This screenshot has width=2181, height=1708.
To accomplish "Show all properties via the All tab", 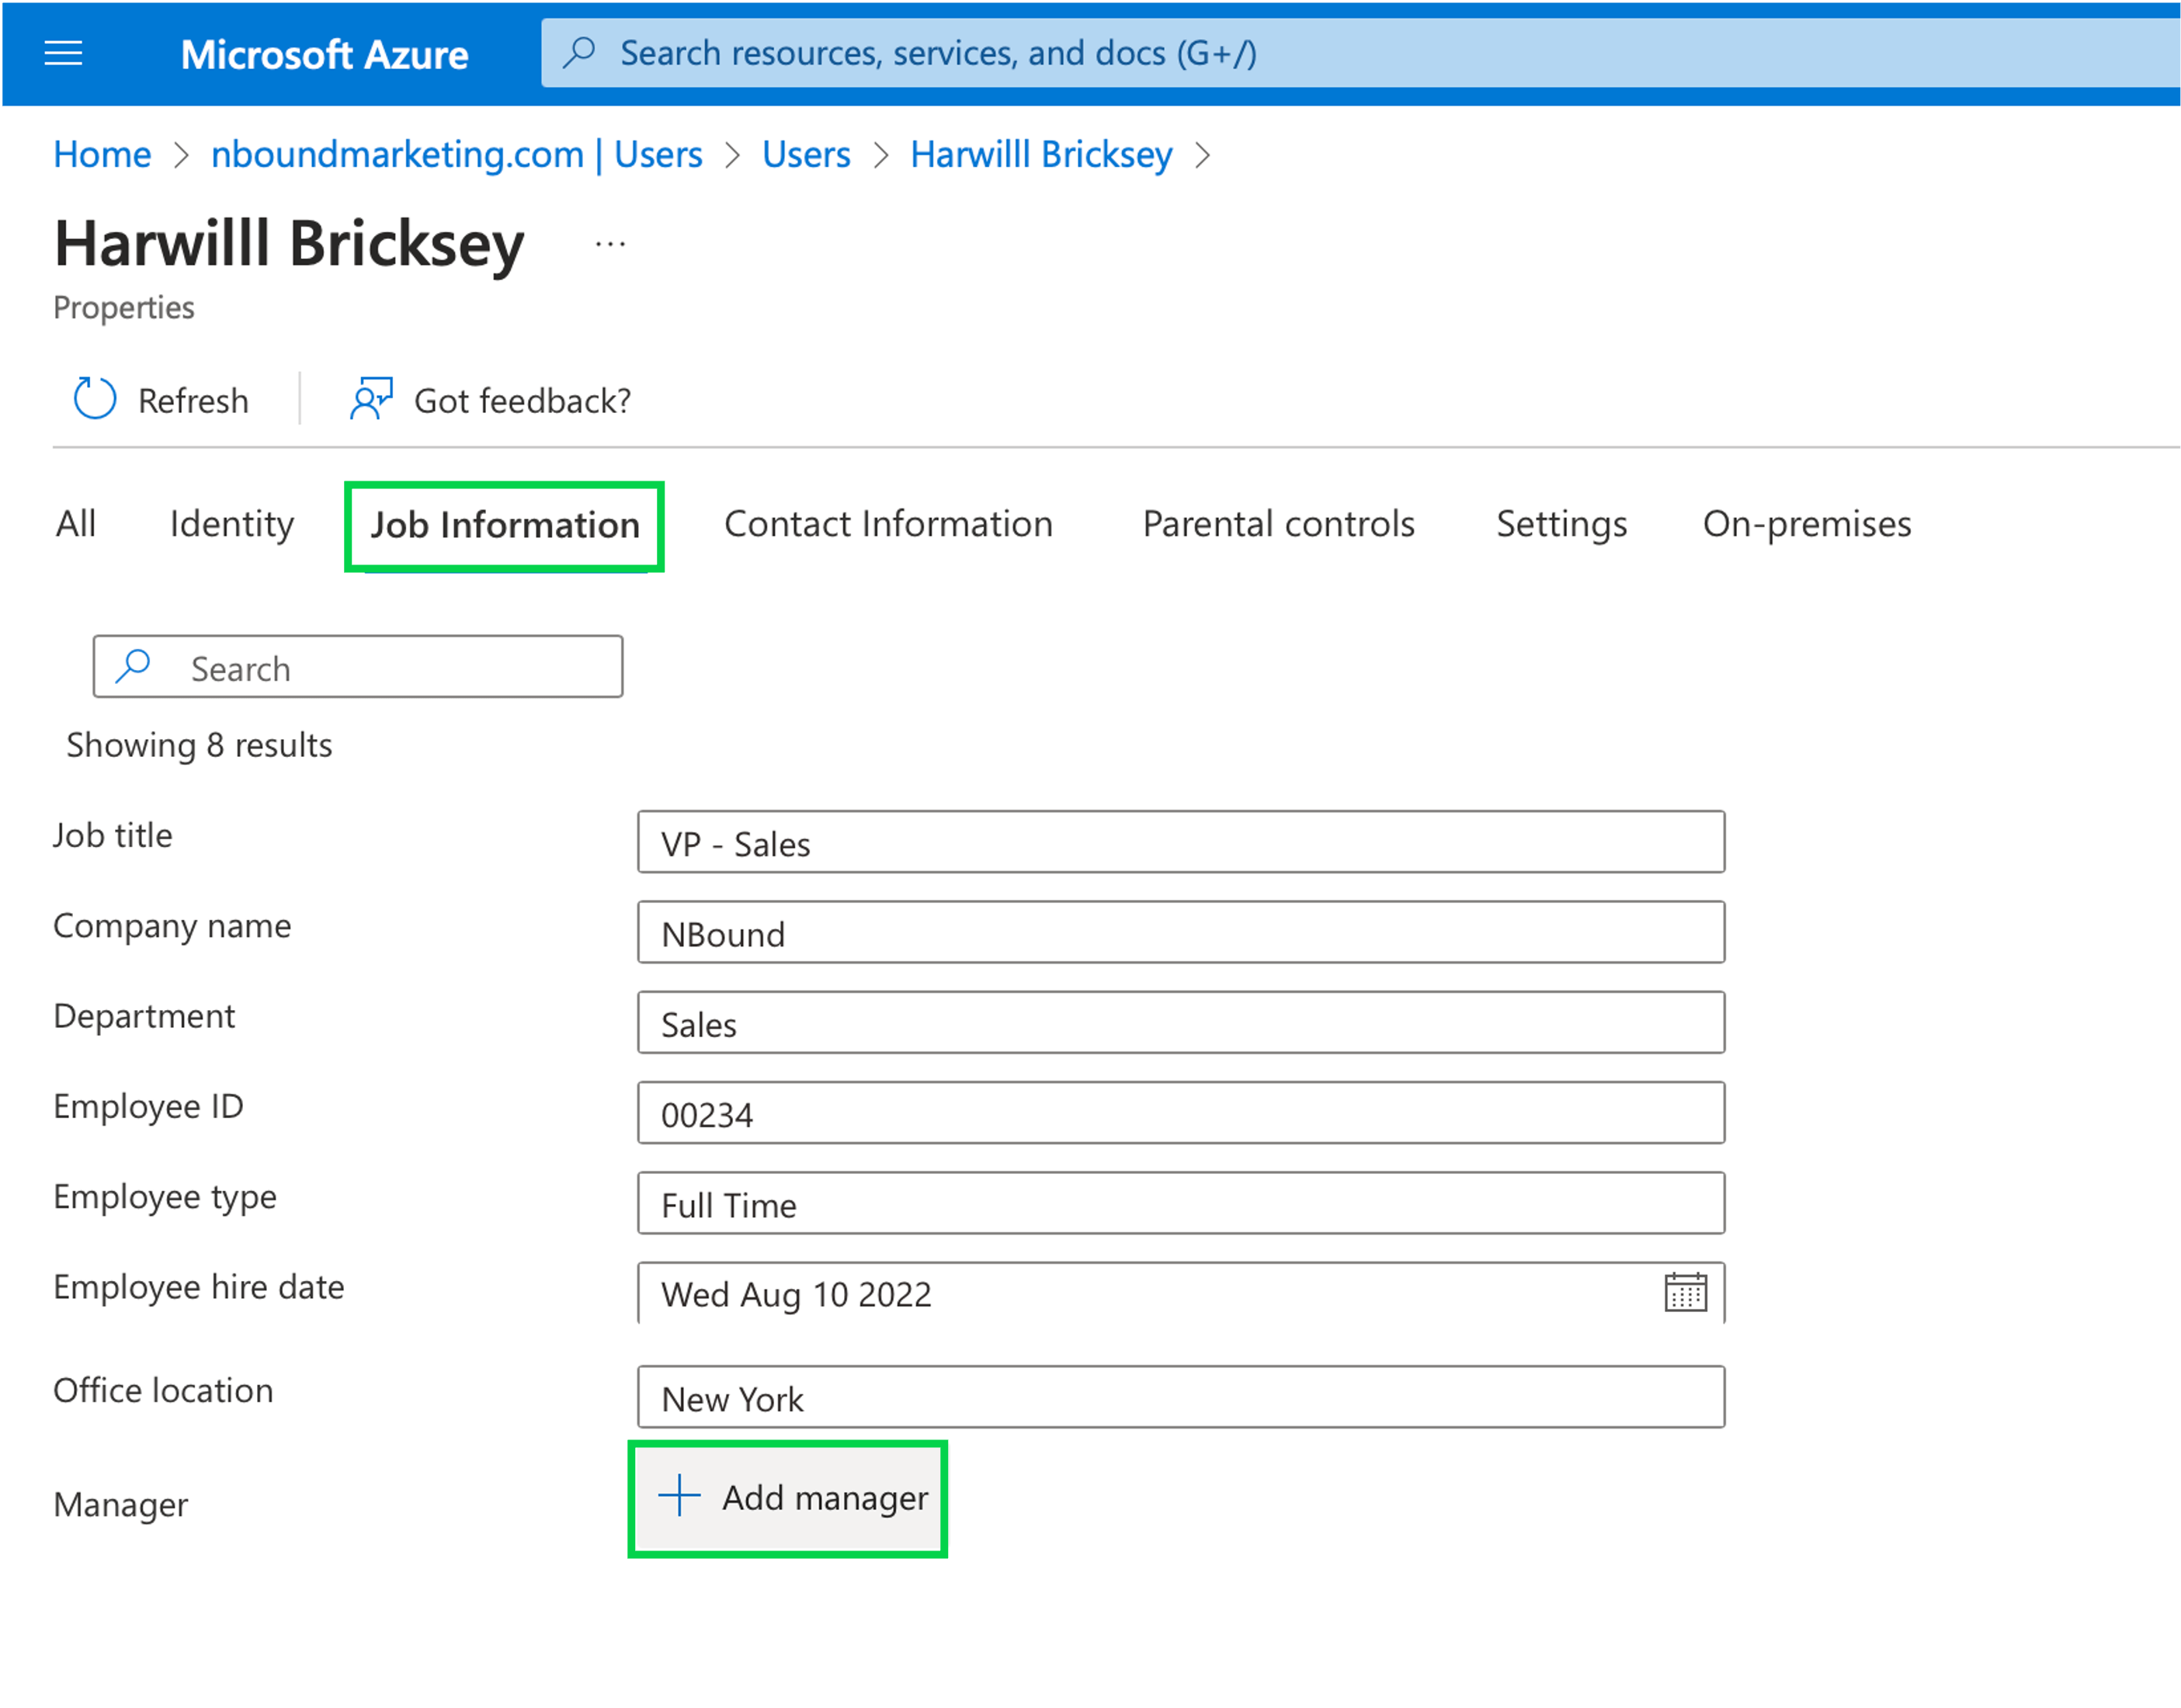I will pyautogui.click(x=75, y=523).
